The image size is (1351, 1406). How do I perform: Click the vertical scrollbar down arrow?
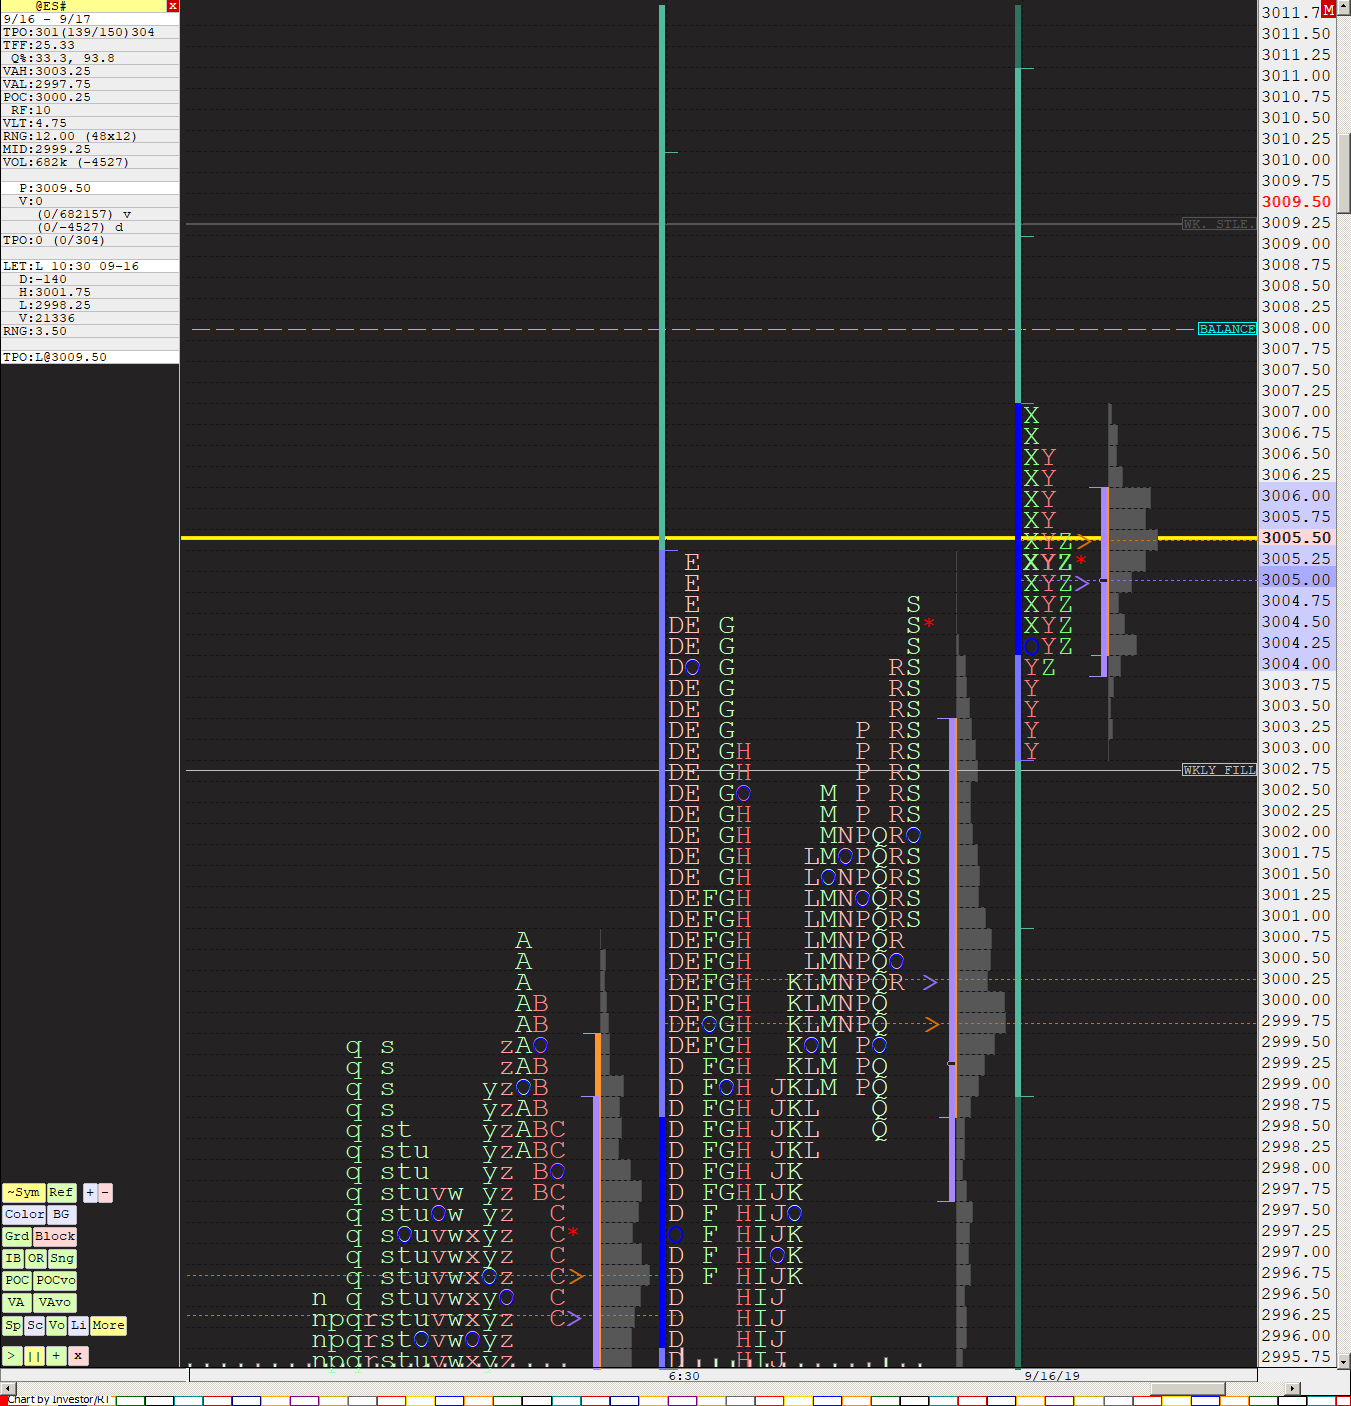[1344, 1361]
